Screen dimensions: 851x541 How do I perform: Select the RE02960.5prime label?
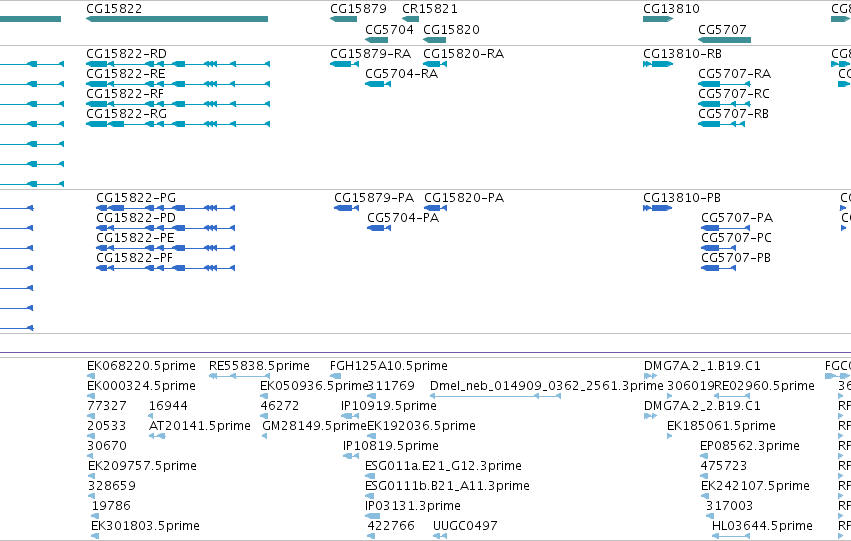click(765, 386)
